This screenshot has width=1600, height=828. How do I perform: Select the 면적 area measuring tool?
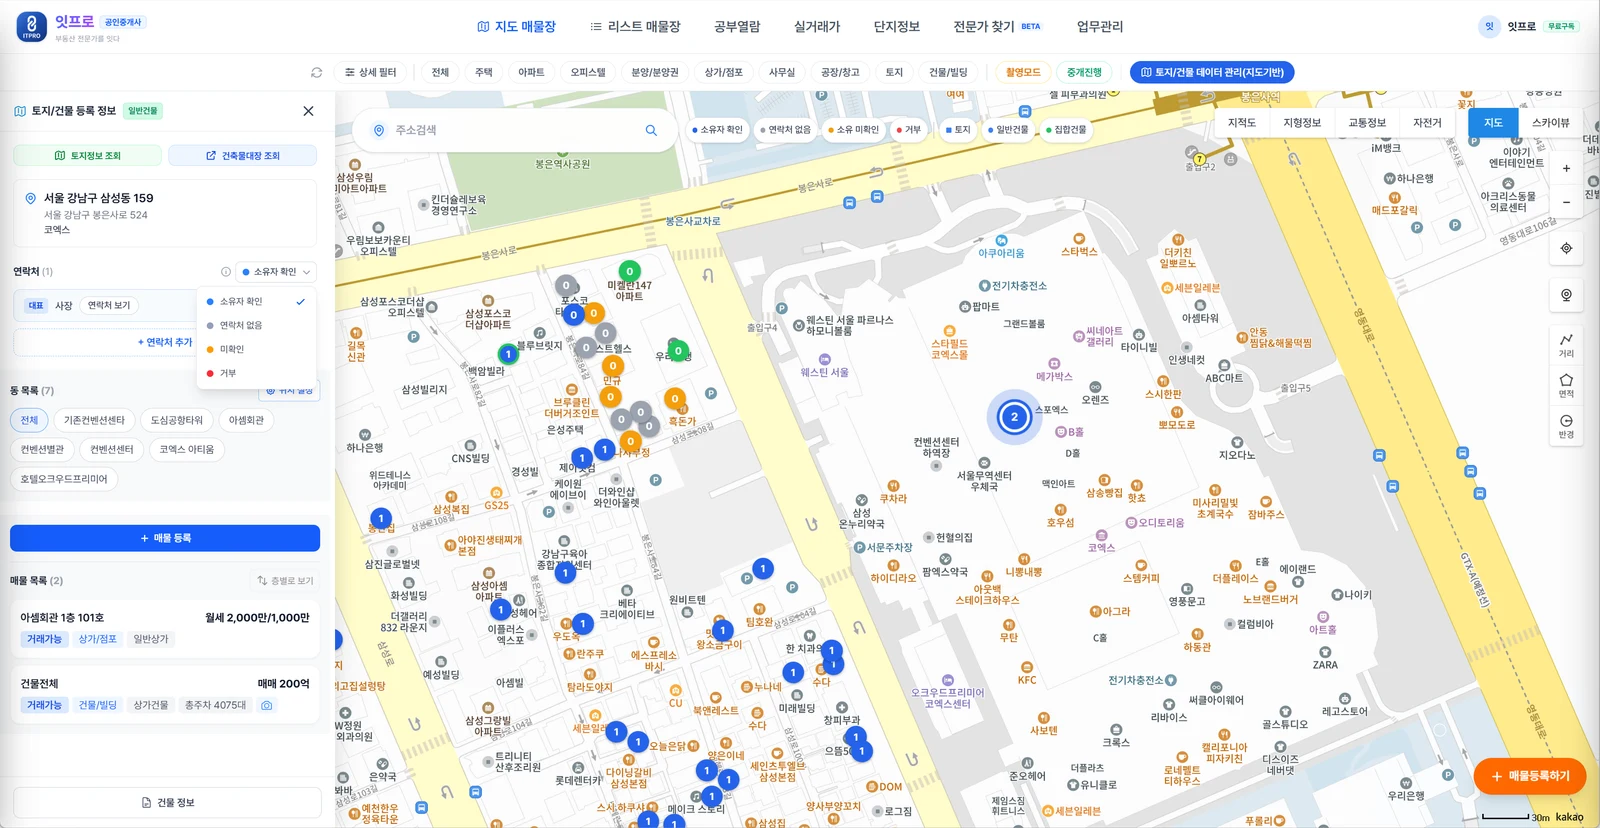(1566, 385)
